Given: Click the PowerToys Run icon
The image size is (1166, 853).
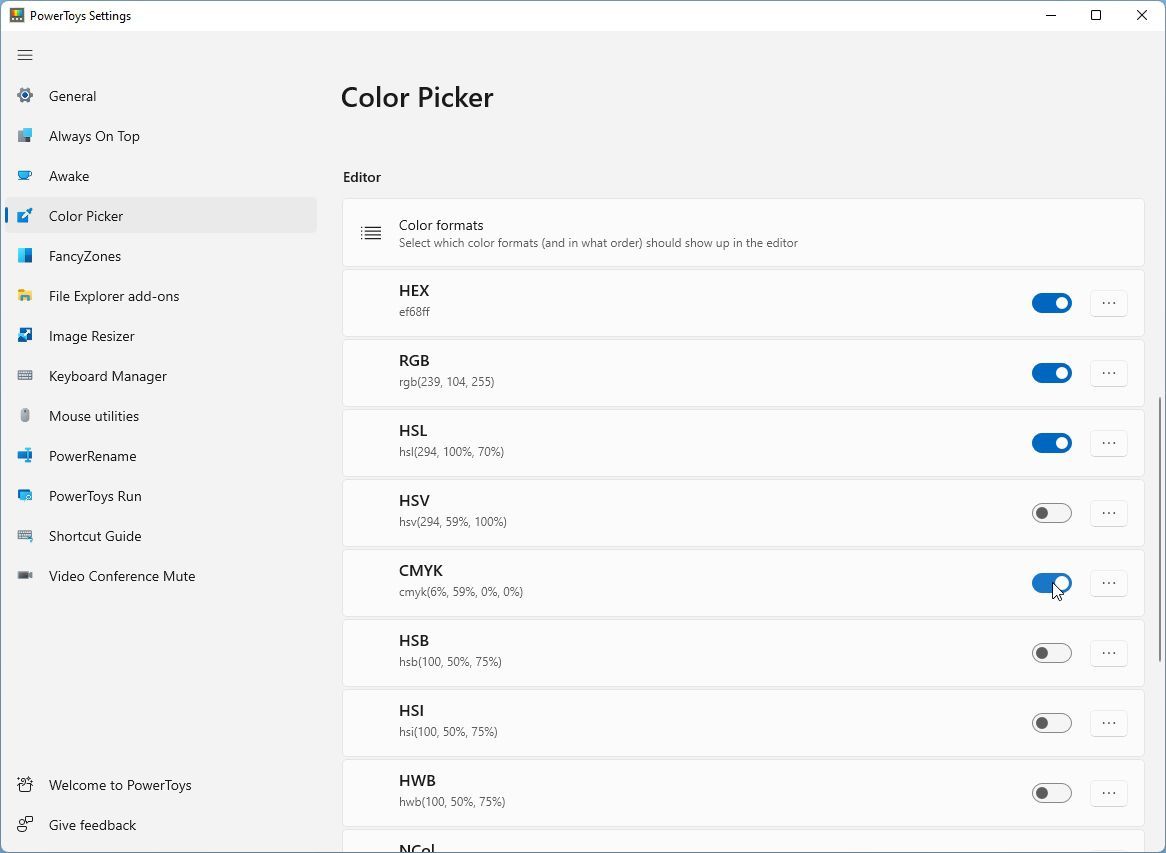Looking at the screenshot, I should click(x=24, y=495).
